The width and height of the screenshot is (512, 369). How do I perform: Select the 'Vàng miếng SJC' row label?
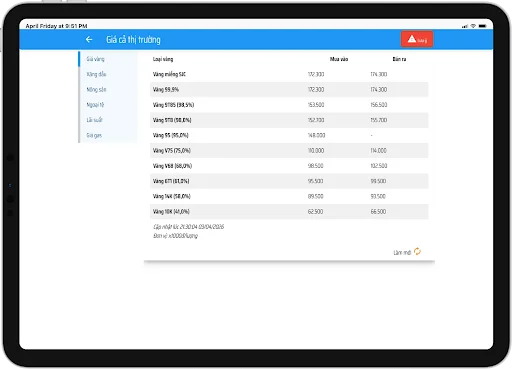click(x=169, y=74)
